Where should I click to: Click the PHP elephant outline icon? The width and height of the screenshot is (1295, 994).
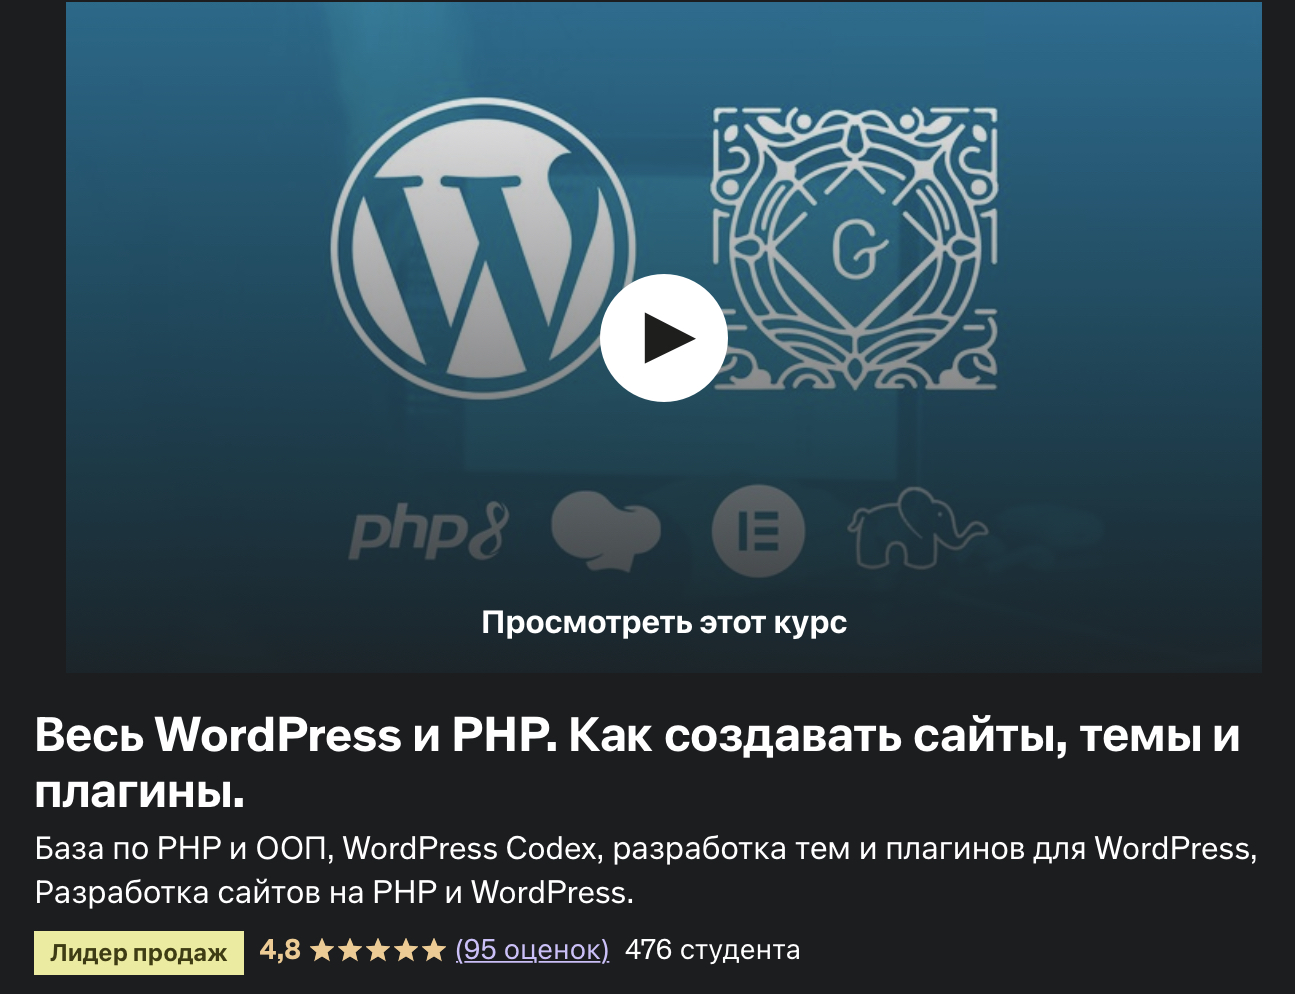point(912,528)
